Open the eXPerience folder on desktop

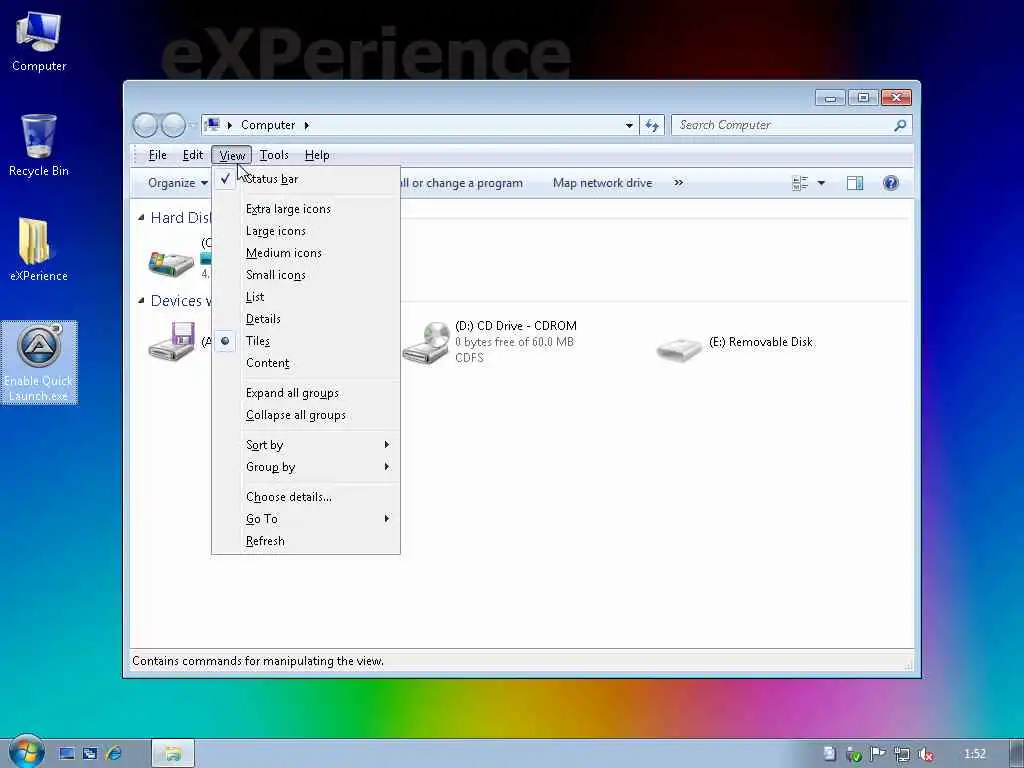click(x=39, y=249)
